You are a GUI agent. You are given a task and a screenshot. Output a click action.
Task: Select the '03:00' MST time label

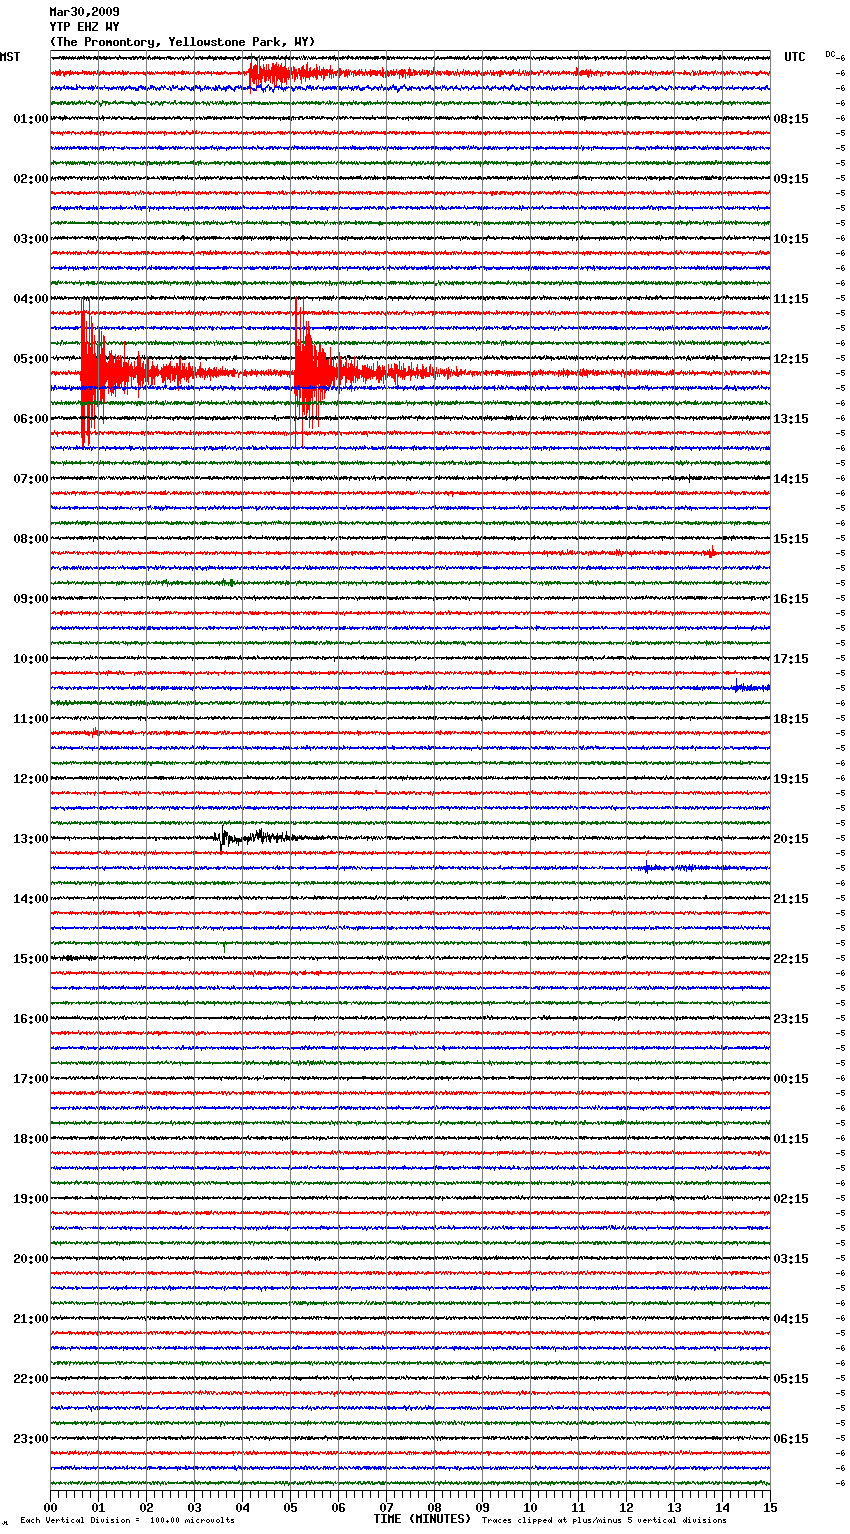click(31, 239)
